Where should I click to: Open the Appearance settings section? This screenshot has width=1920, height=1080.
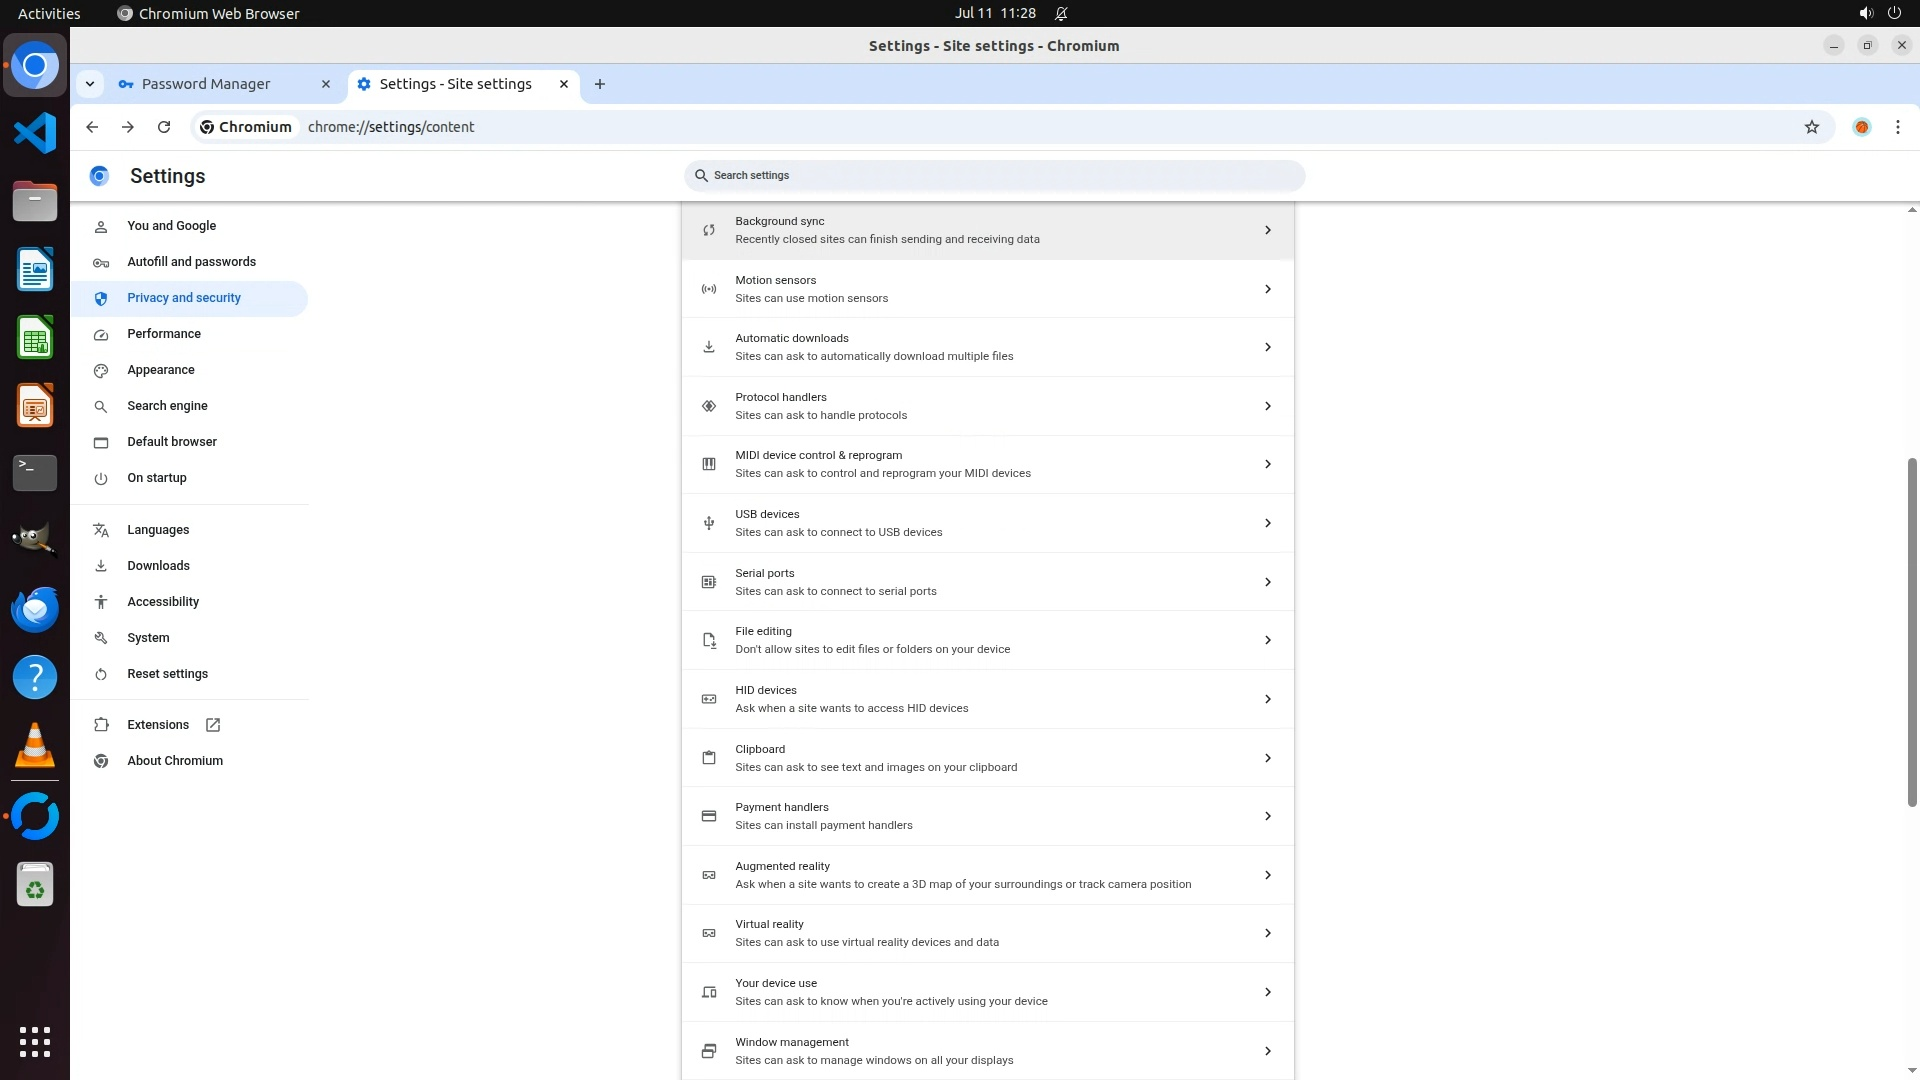point(161,370)
